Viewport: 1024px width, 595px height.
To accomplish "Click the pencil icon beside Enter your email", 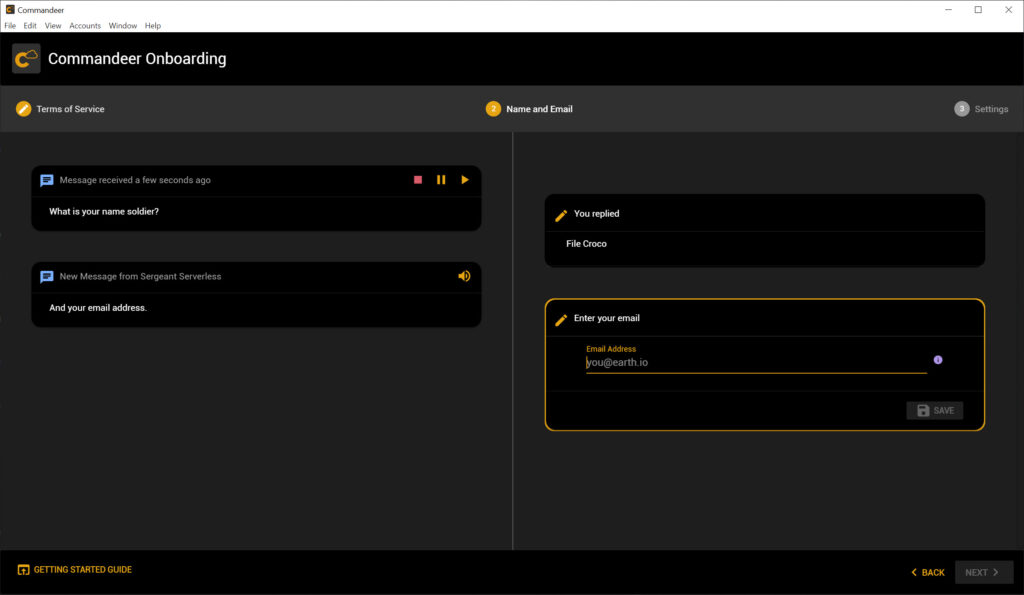I will click(561, 319).
